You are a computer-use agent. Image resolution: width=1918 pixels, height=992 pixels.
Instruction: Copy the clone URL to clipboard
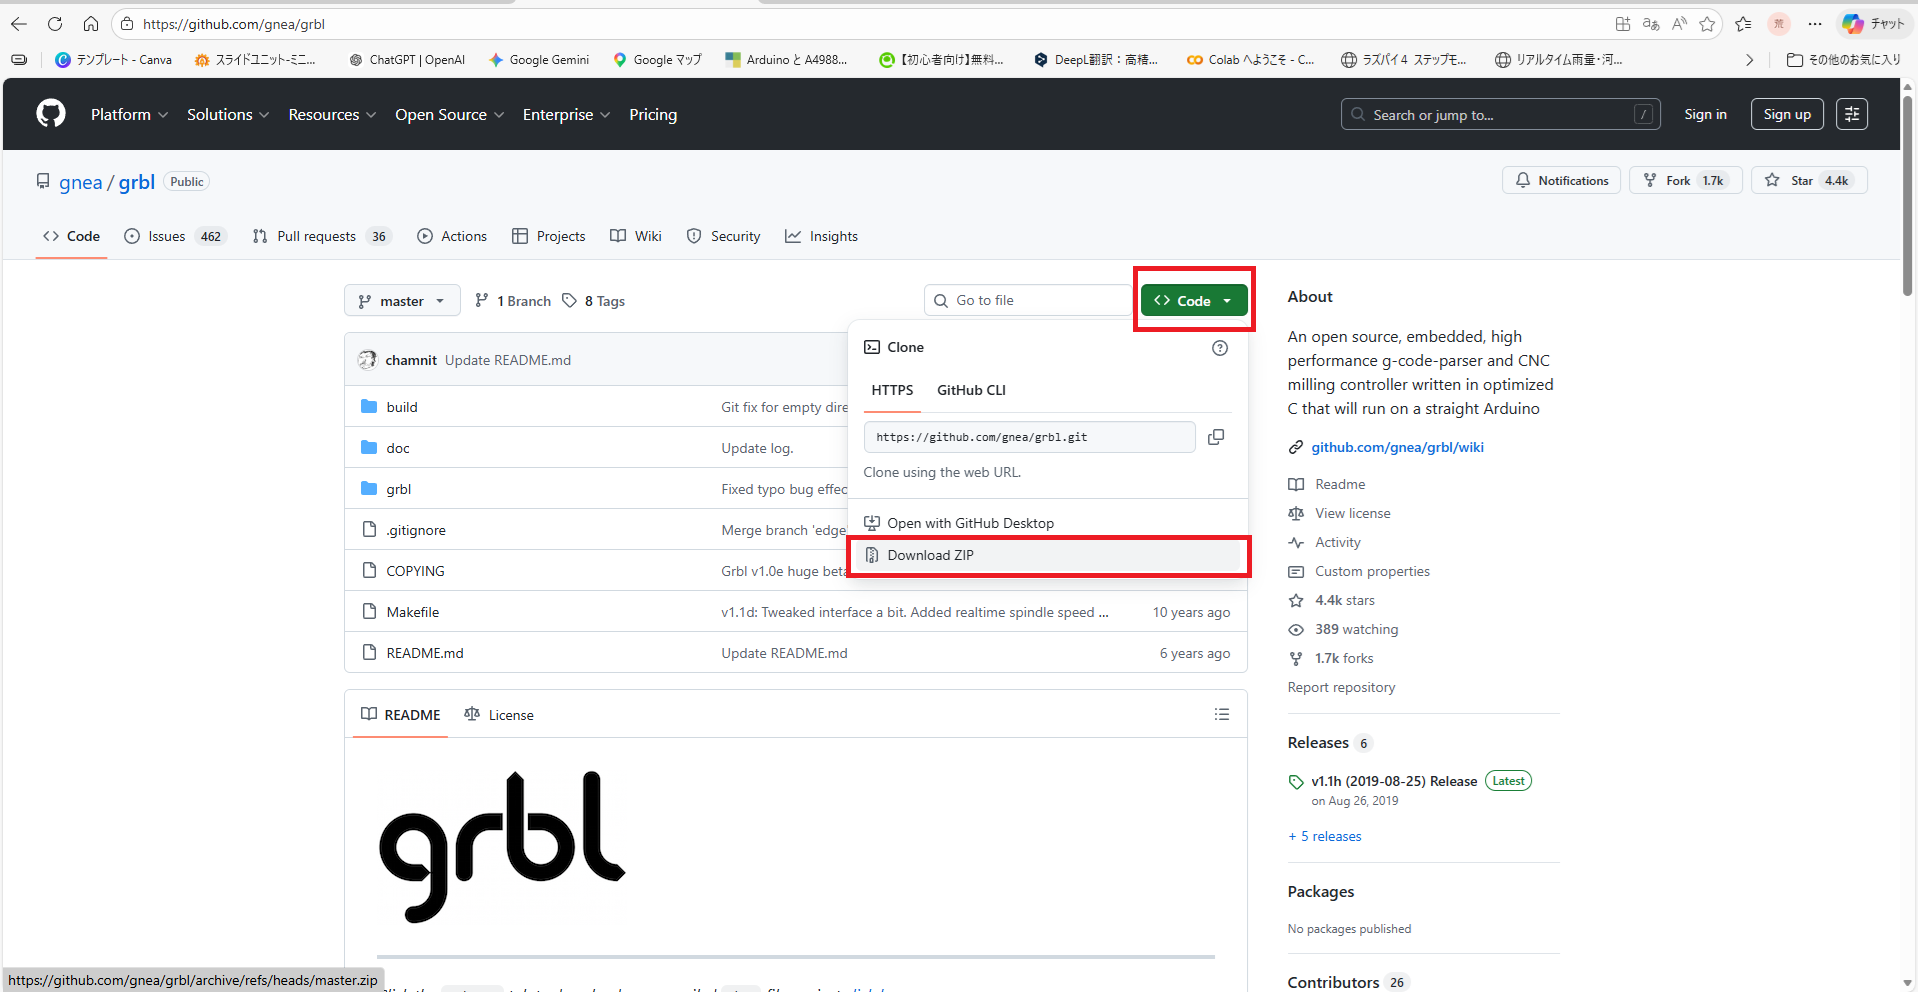[1215, 437]
